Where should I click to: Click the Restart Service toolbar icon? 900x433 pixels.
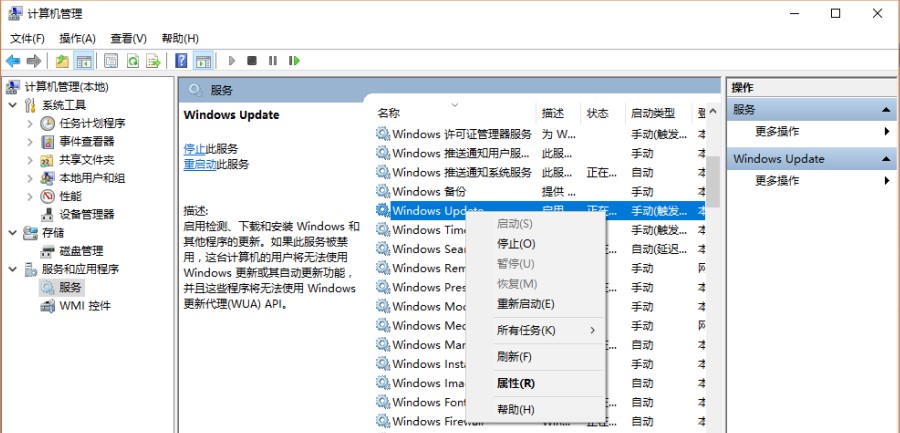coord(294,60)
